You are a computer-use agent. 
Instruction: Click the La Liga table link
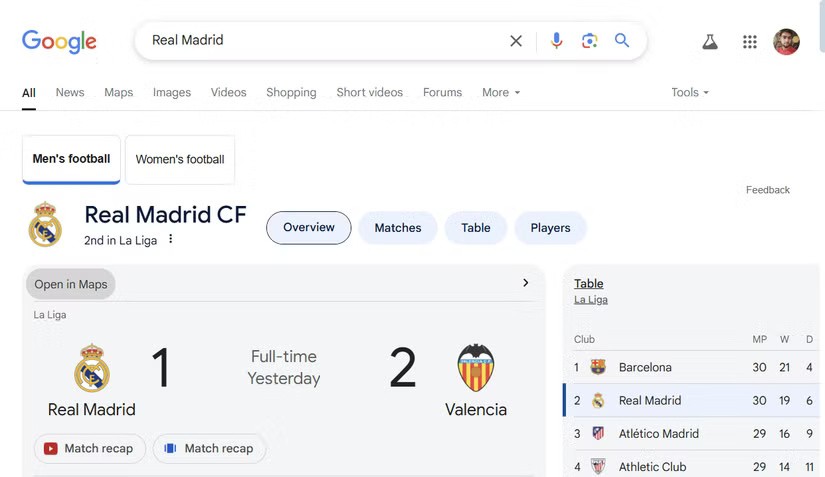pos(591,300)
